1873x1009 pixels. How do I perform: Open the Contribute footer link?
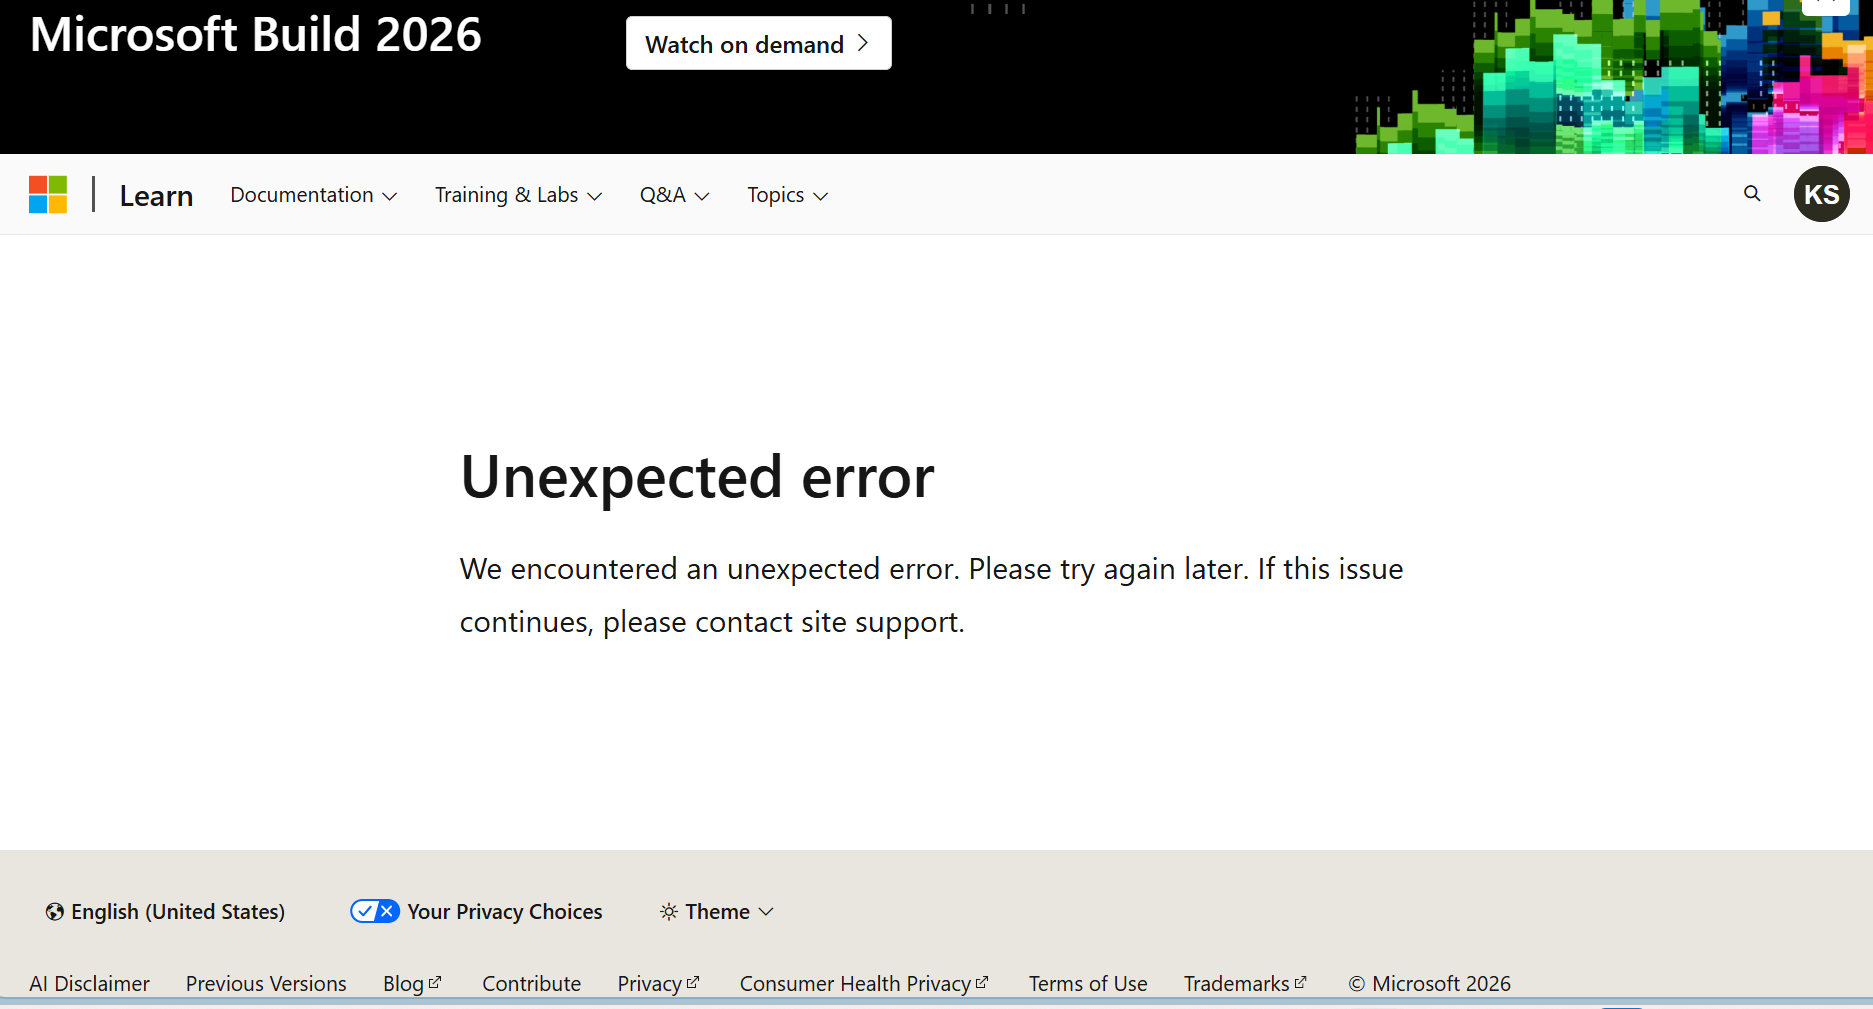point(531,984)
